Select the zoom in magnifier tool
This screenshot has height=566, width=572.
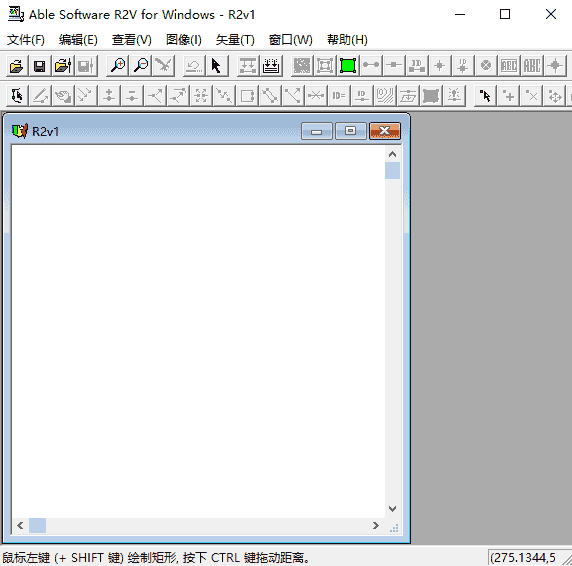click(118, 66)
